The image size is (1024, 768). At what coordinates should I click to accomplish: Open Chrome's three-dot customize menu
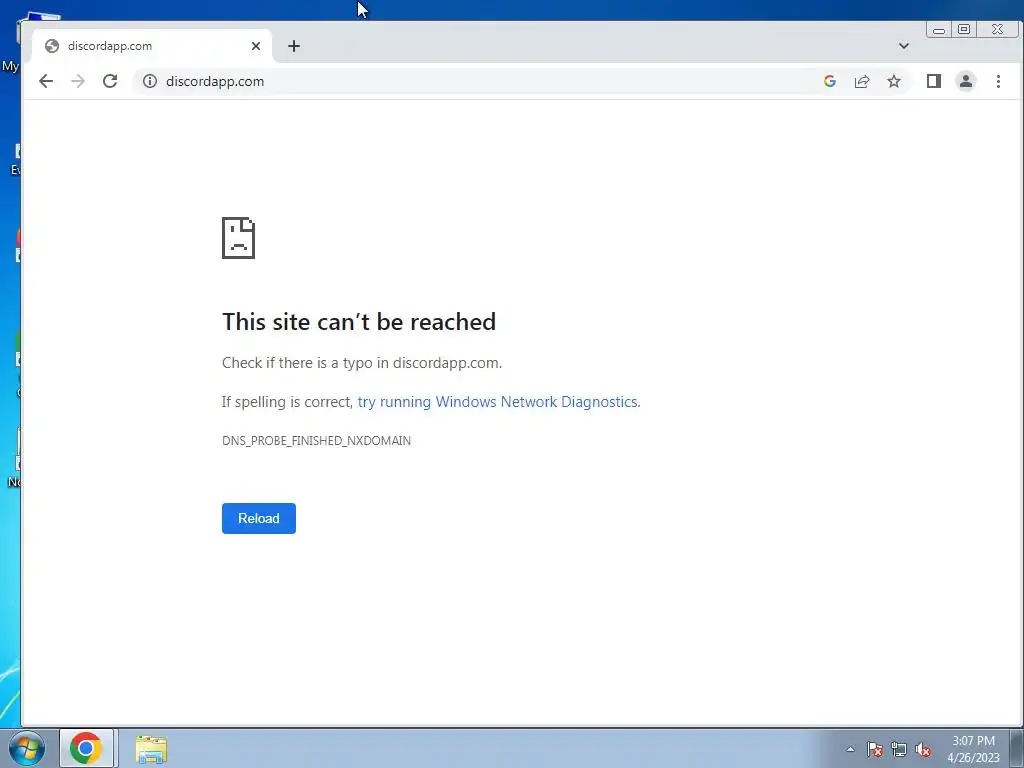pyautogui.click(x=998, y=81)
